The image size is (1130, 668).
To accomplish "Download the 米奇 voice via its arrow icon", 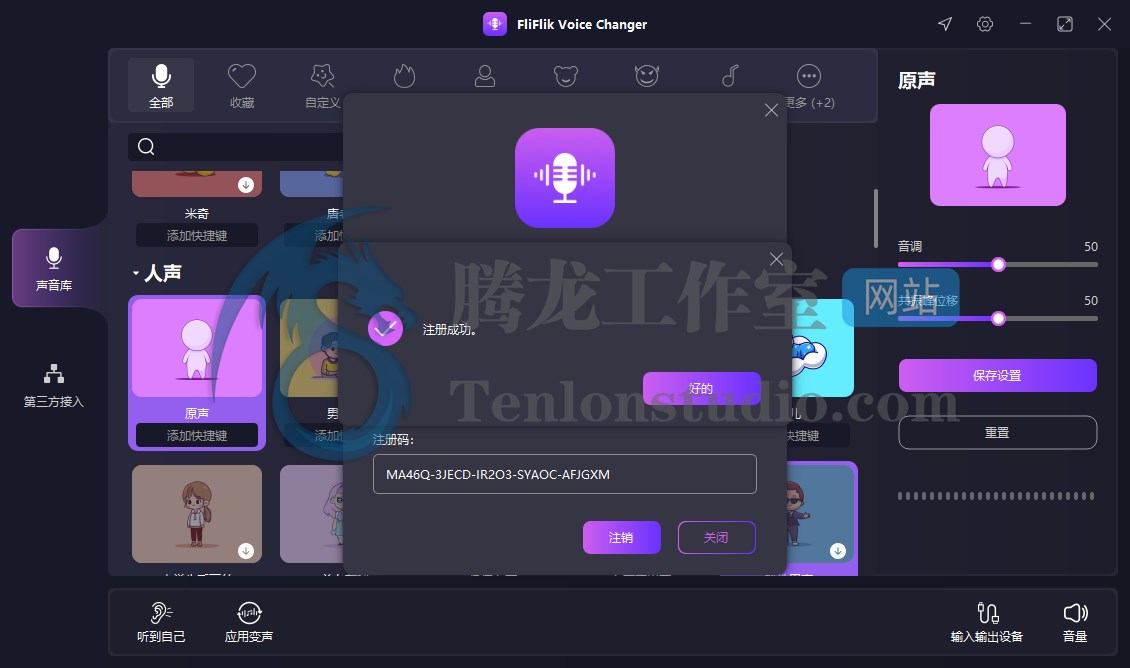I will 246,185.
